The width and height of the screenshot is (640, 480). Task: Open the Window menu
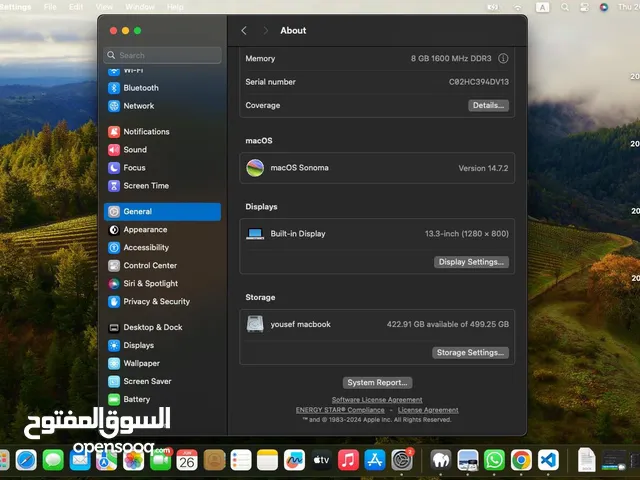(140, 7)
